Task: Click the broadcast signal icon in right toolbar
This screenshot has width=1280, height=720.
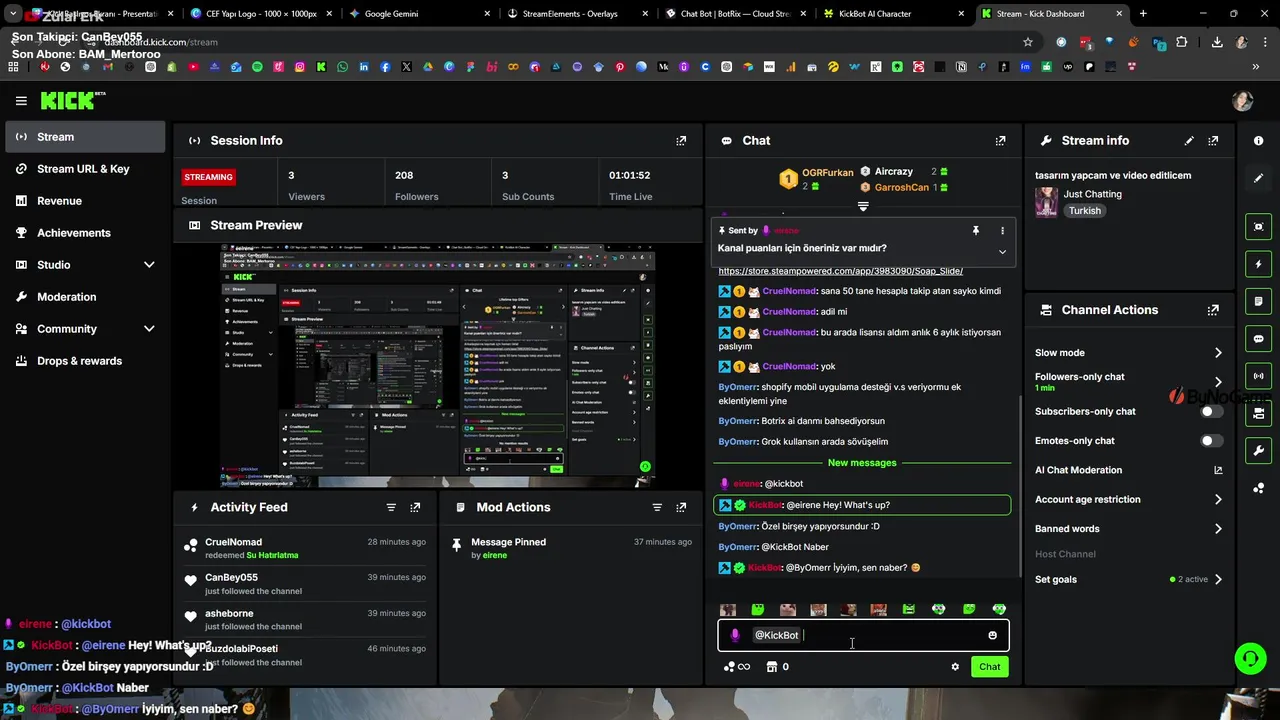Action: [x=1258, y=376]
